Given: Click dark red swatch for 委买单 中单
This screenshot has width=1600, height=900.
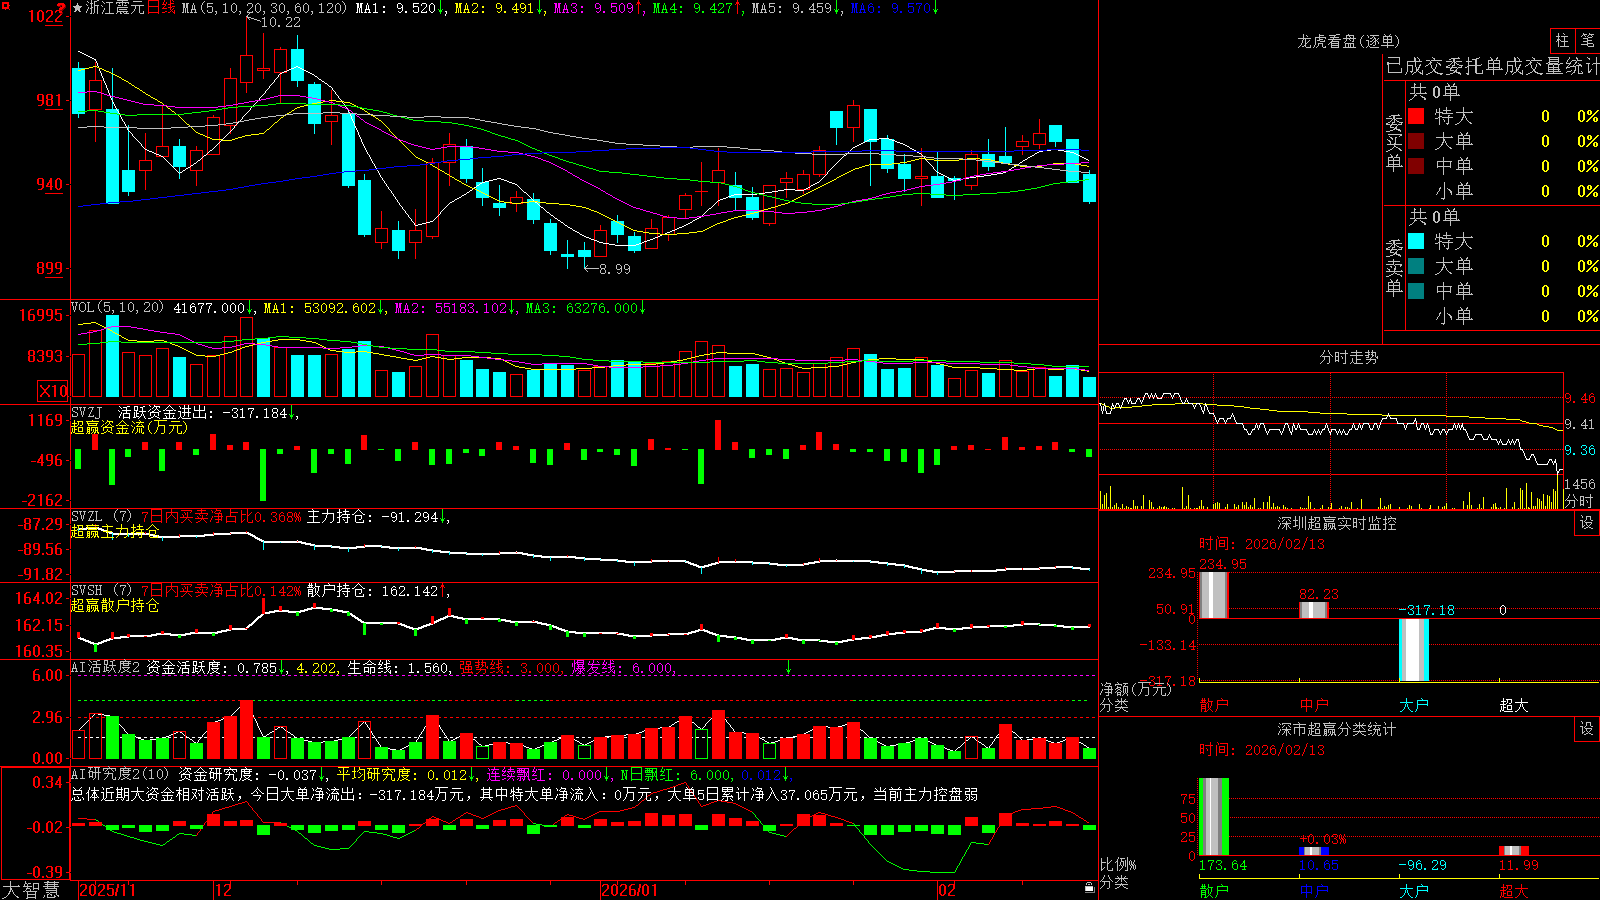Looking at the screenshot, I should [1416, 166].
